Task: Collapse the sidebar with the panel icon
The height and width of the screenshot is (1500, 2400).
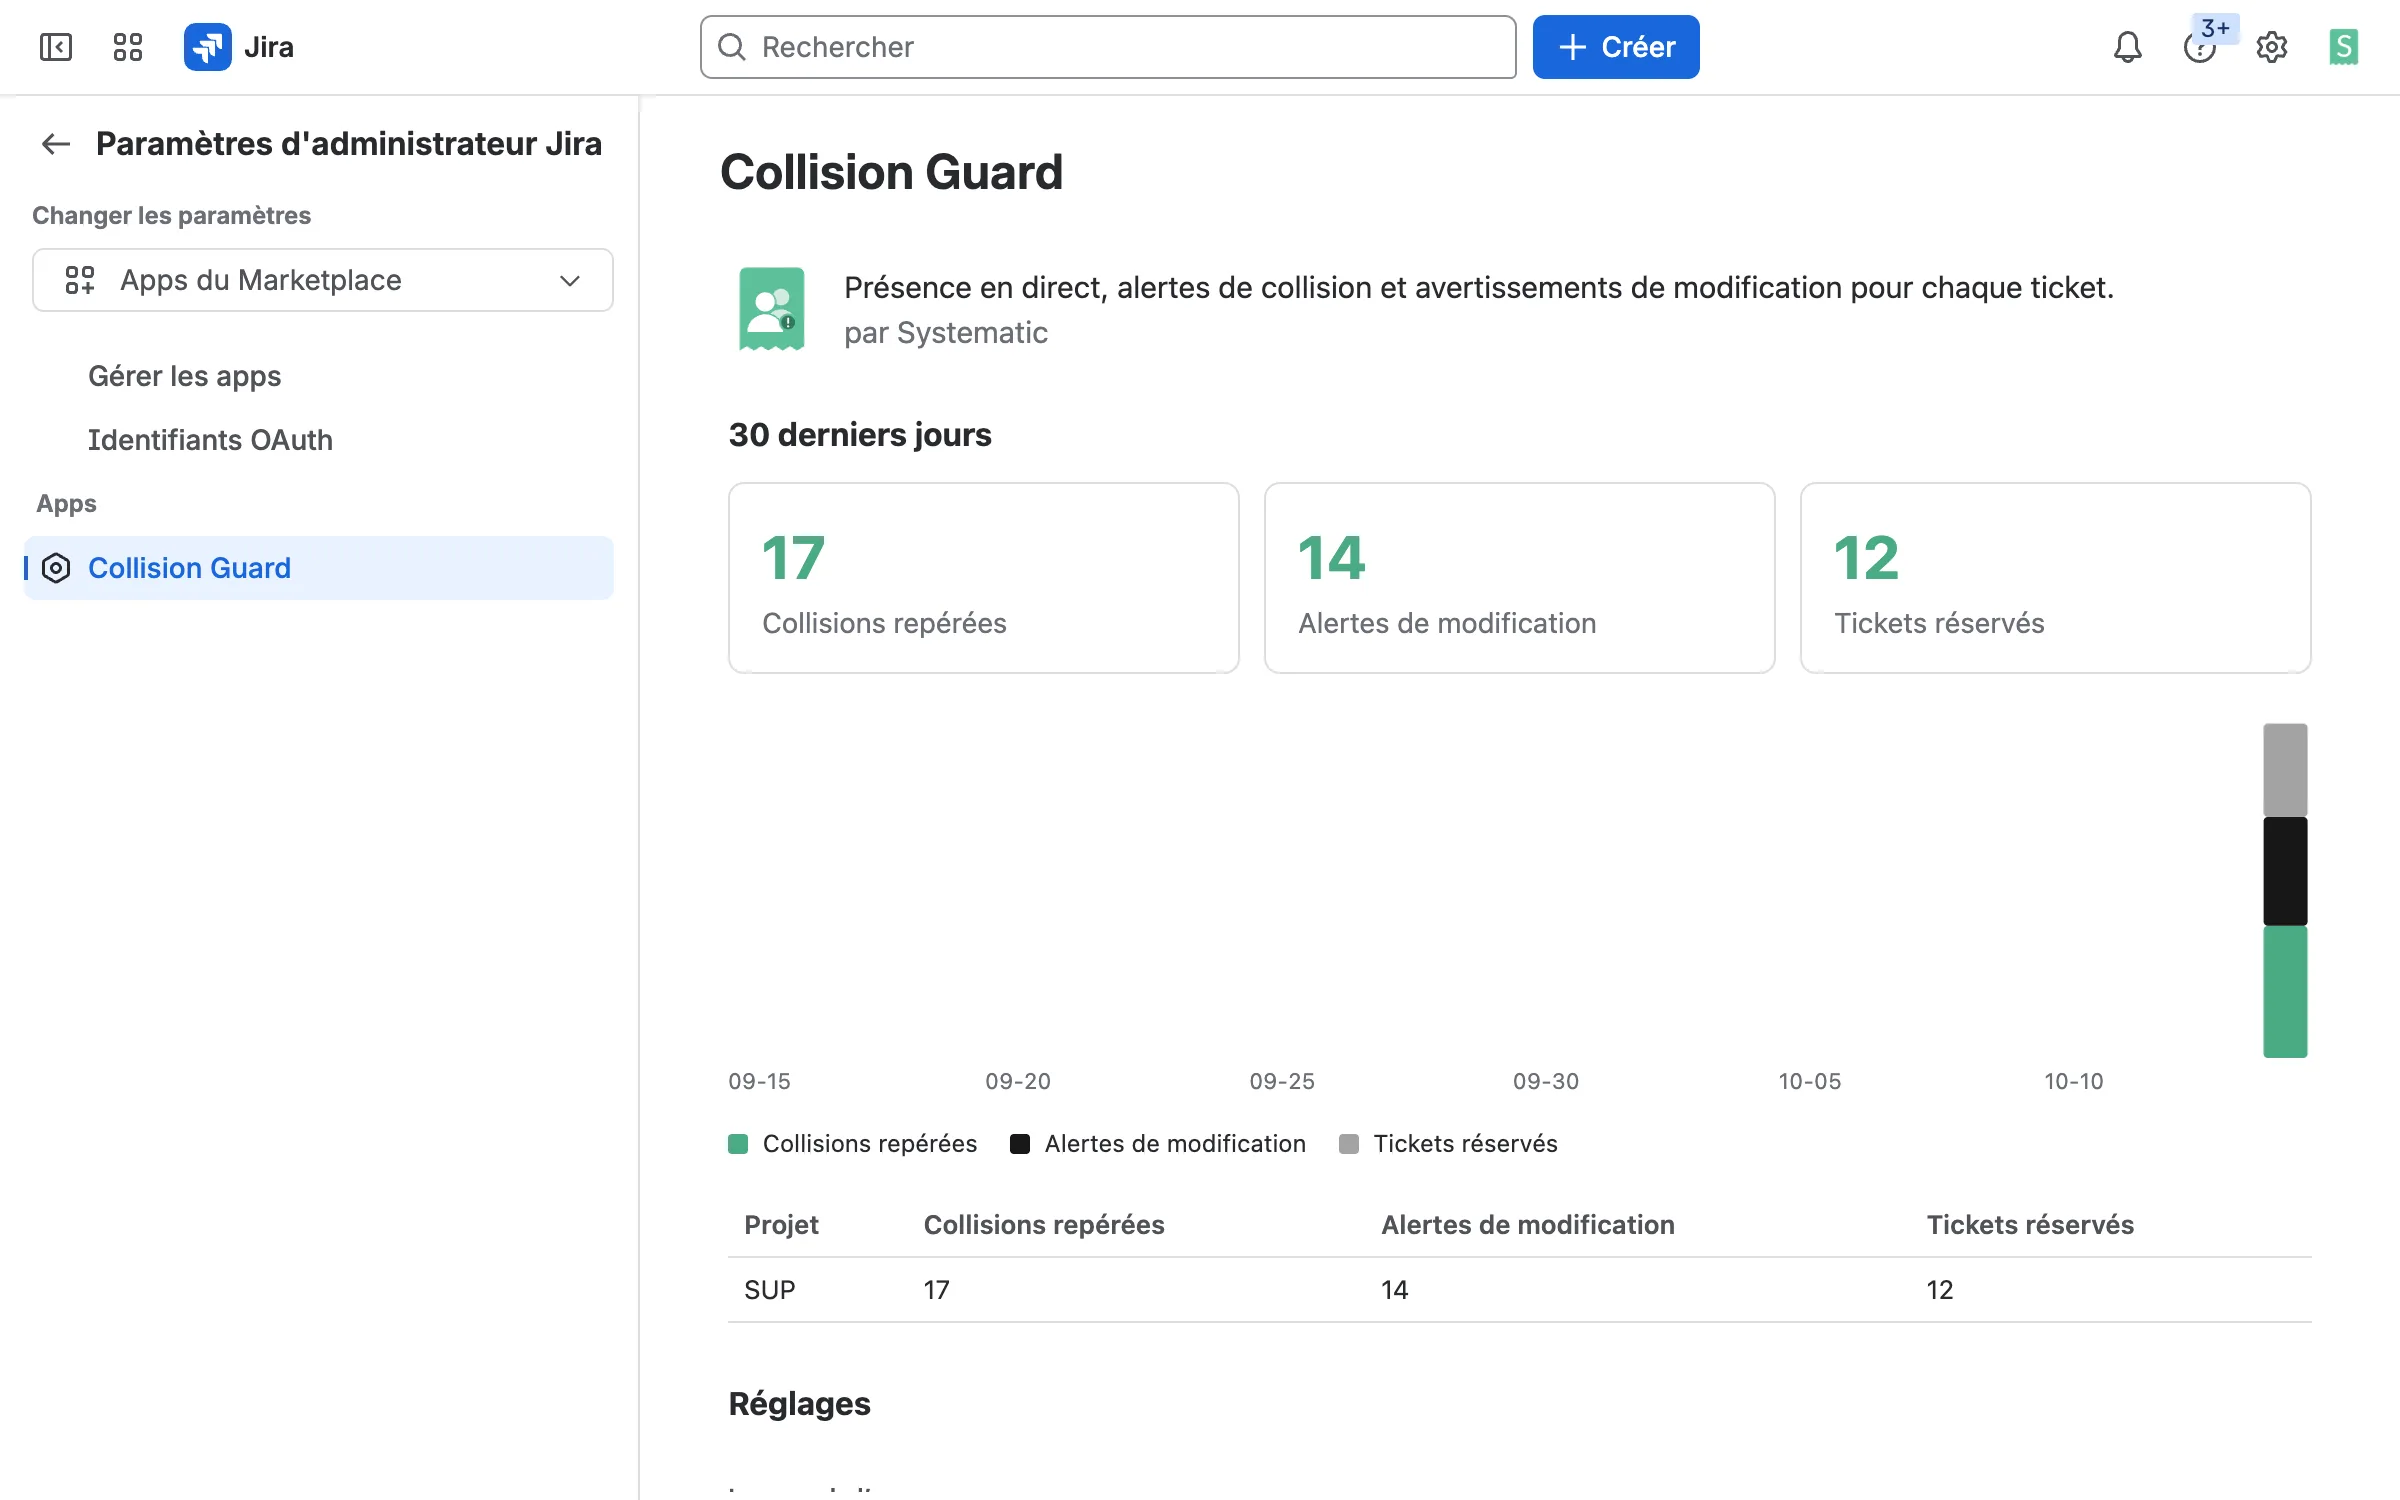Action: [x=56, y=47]
